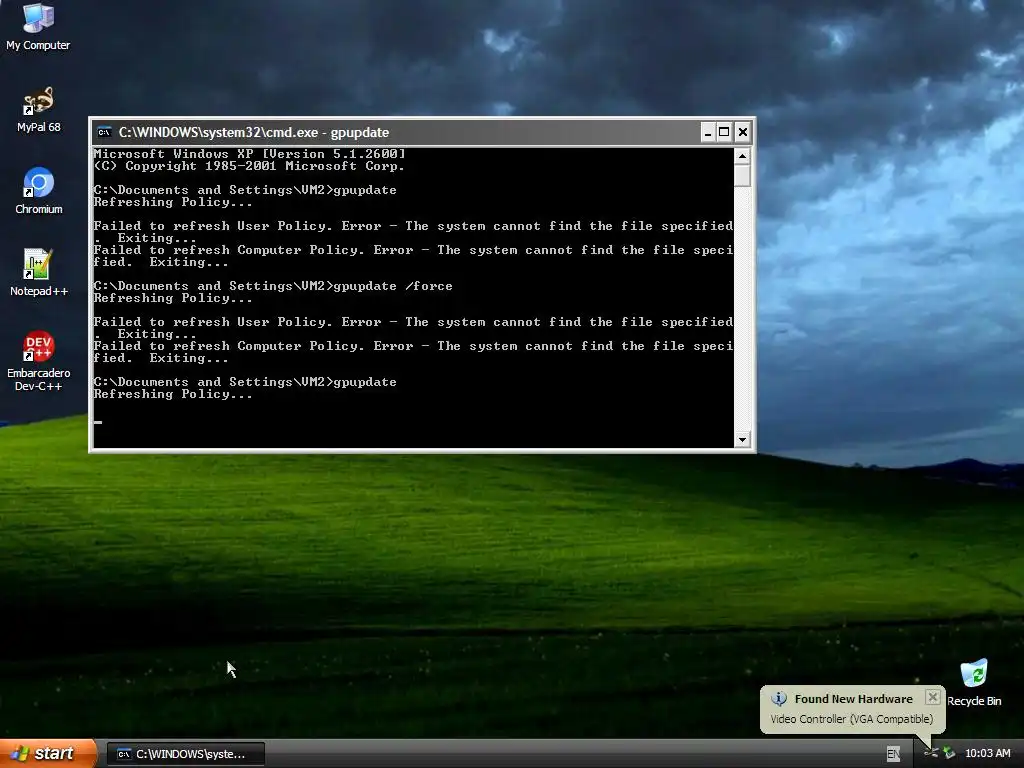Open the My Computer desktop icon
The height and width of the screenshot is (768, 1024).
click(38, 26)
